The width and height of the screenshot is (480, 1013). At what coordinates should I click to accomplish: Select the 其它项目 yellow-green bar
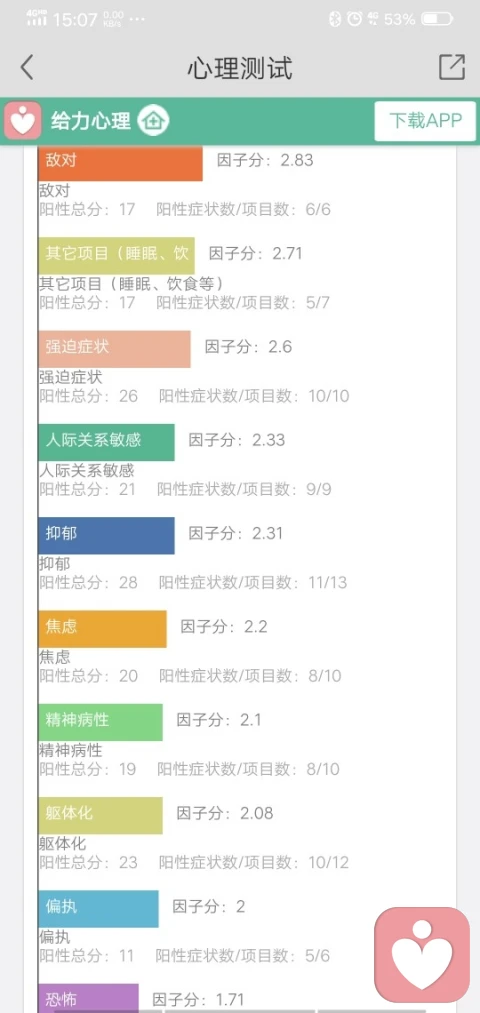point(116,256)
